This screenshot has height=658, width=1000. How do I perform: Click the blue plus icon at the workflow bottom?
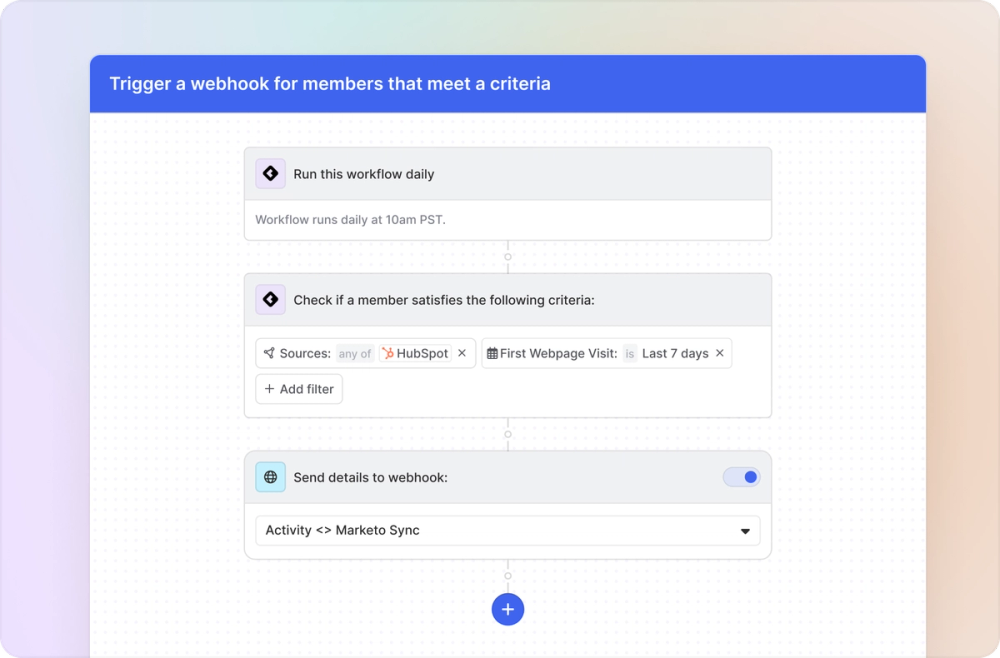click(508, 609)
